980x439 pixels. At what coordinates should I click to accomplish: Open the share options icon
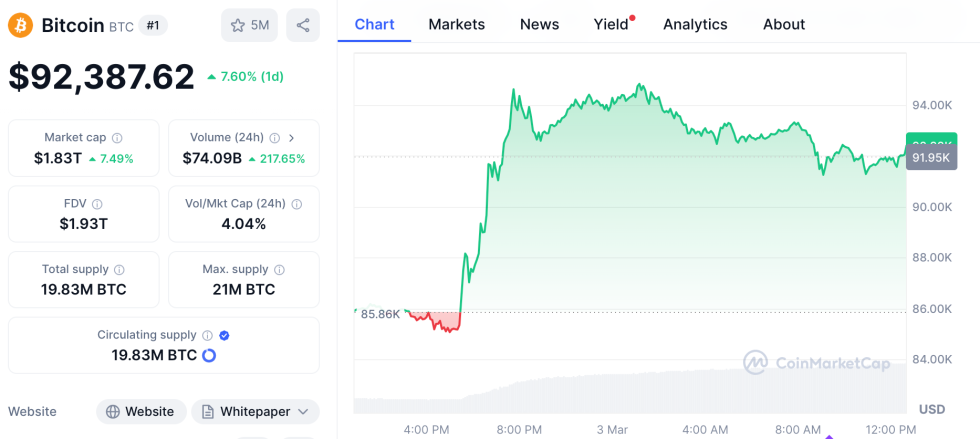coord(303,25)
